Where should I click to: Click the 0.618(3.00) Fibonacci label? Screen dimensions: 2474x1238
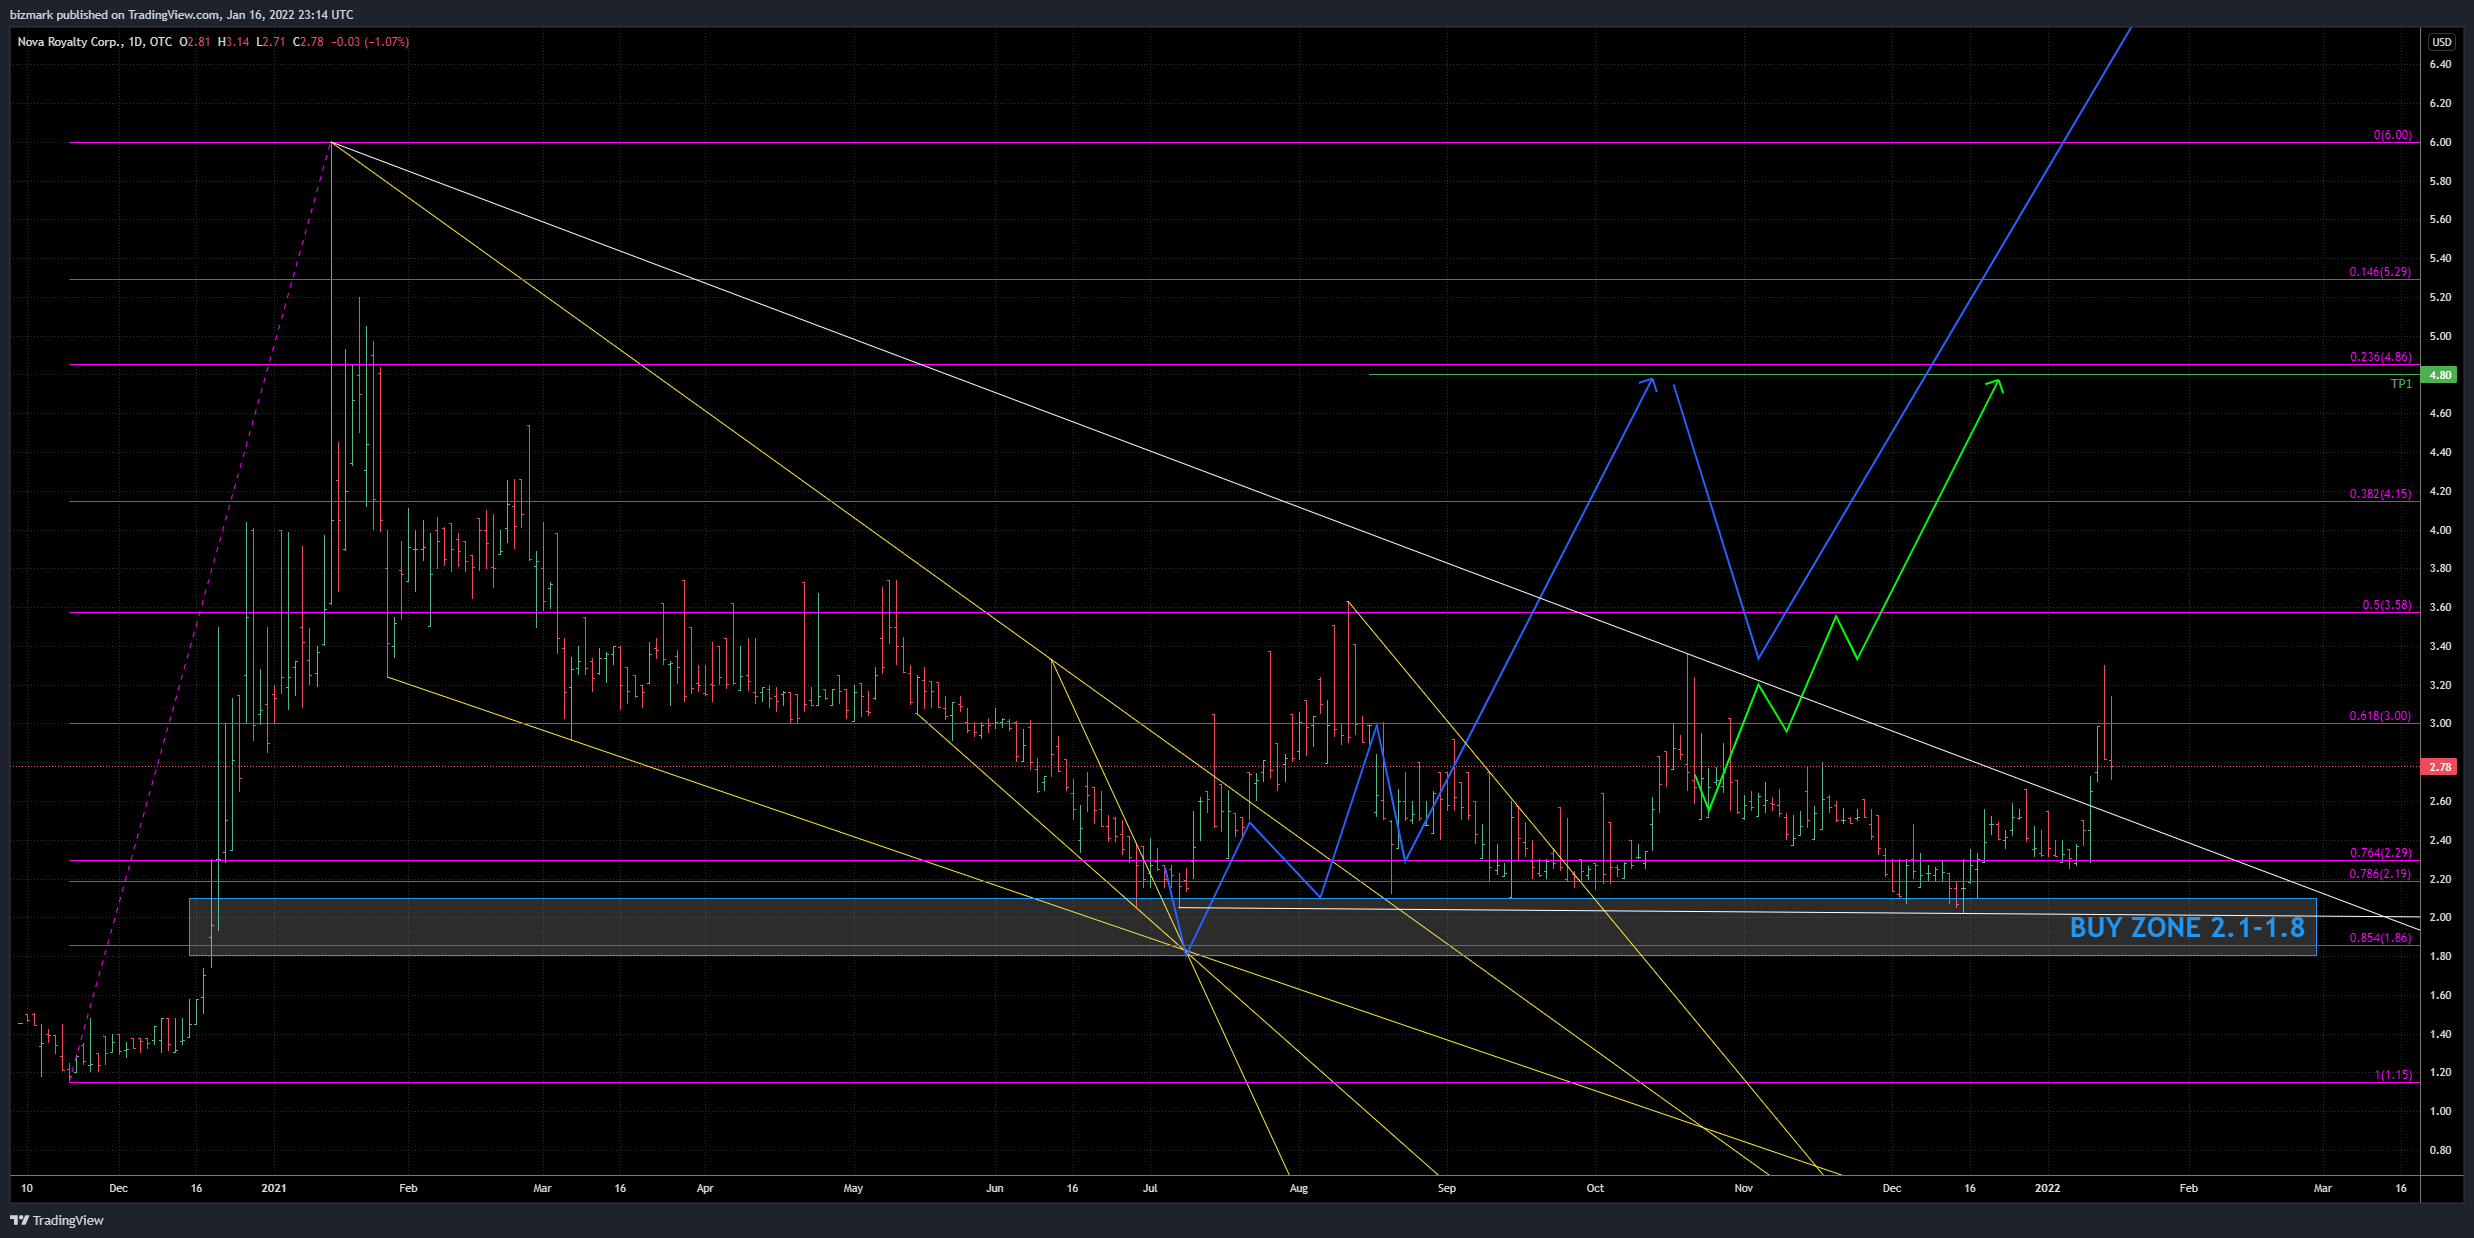tap(2380, 716)
